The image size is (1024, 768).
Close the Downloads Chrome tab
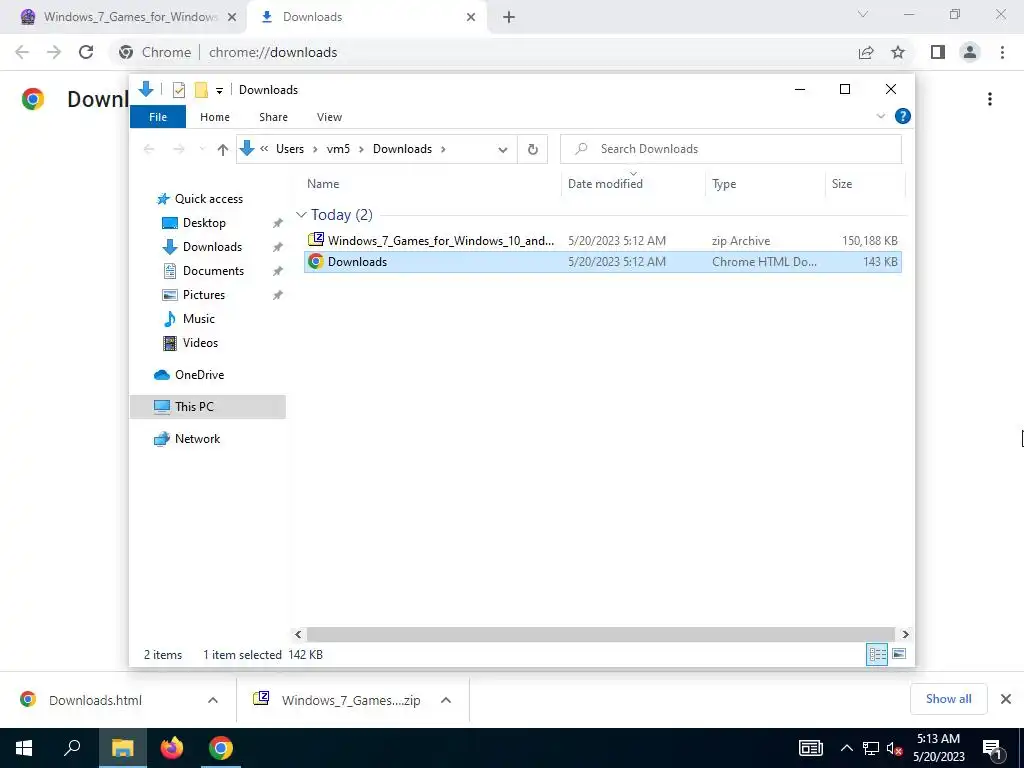471,17
